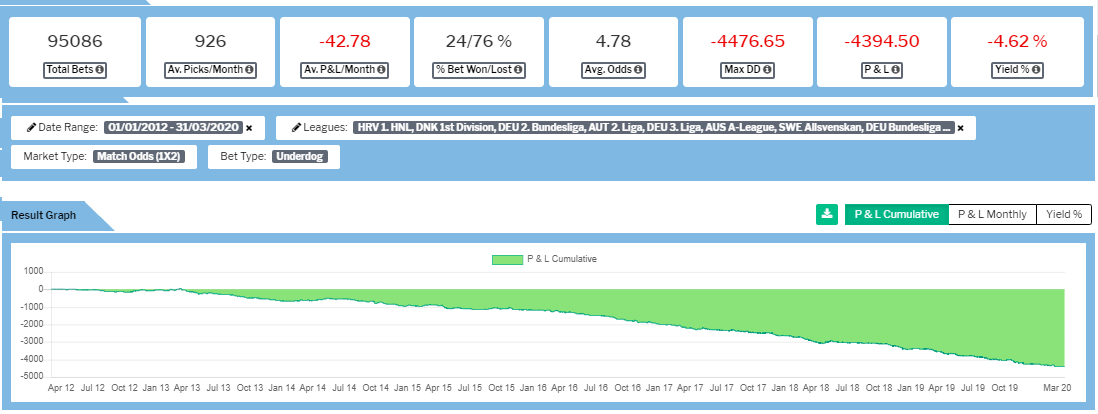Edit Date Range via pencil icon
This screenshot has height=414, width=1098.
[x=32, y=128]
